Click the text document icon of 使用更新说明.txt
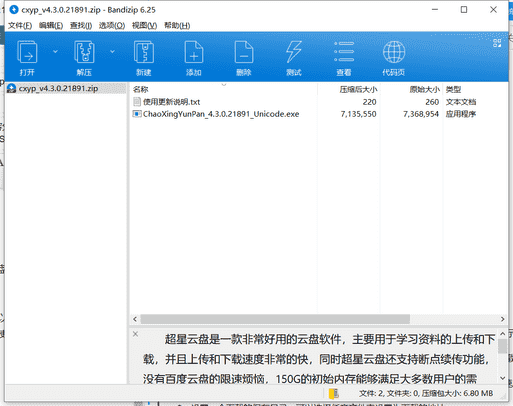Viewport: 513px width, 406px height. pyautogui.click(x=137, y=102)
